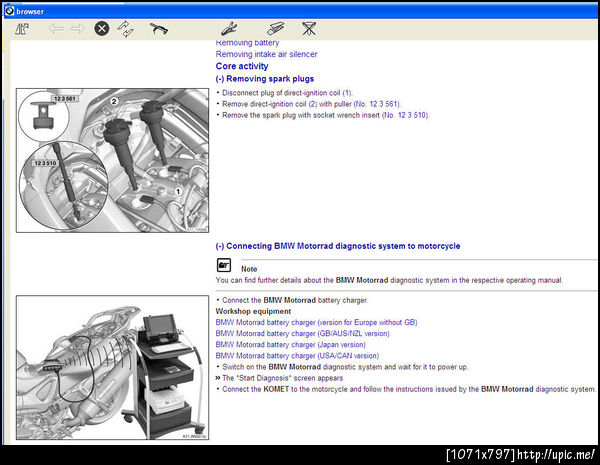The height and width of the screenshot is (465, 600).
Task: Click 'Connect the BMW Motorrad battery charger' step
Action: click(x=295, y=300)
